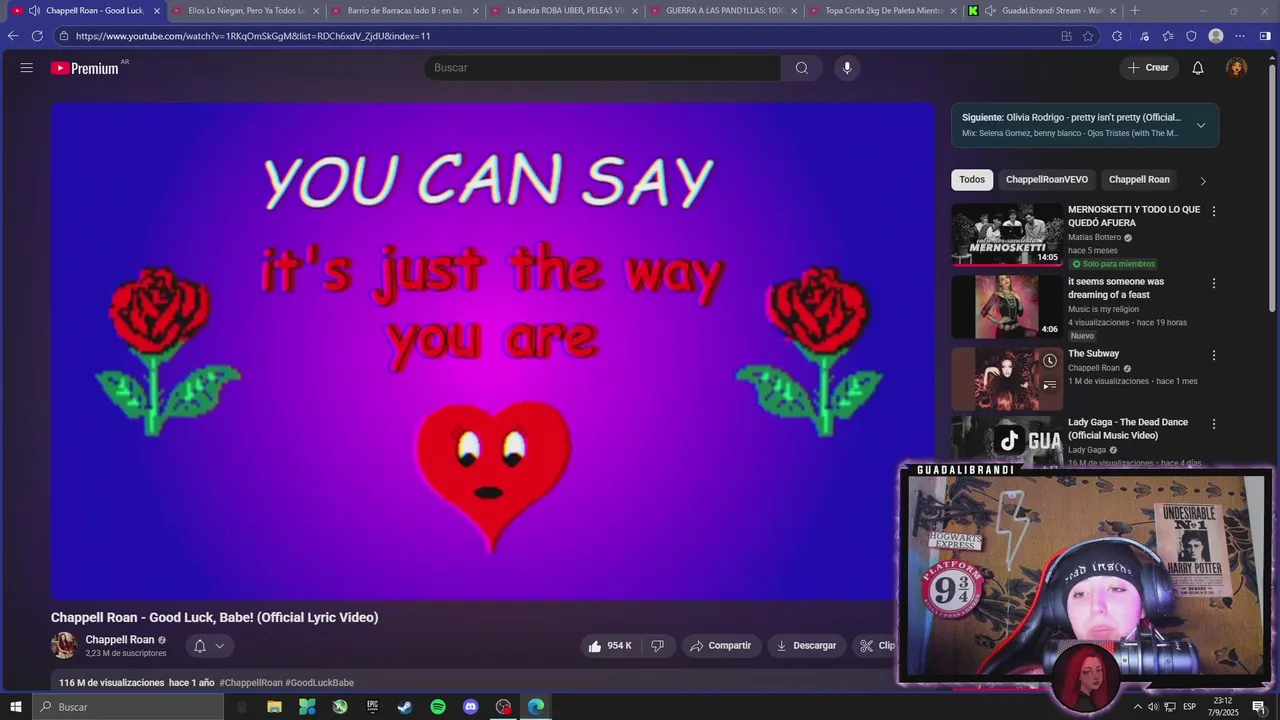Open the Windows Start menu
The image size is (1280, 720).
(15, 707)
